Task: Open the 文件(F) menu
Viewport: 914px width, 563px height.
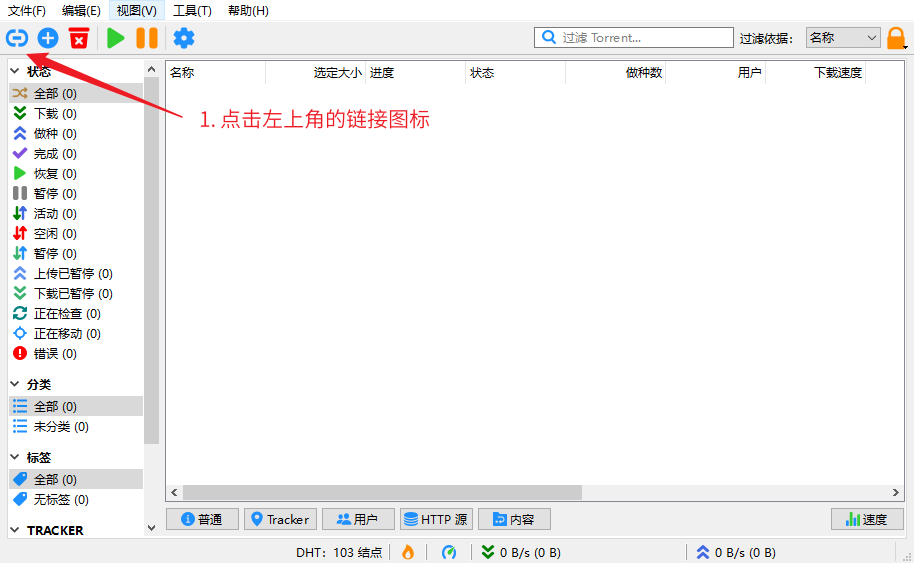Action: pyautogui.click(x=27, y=10)
